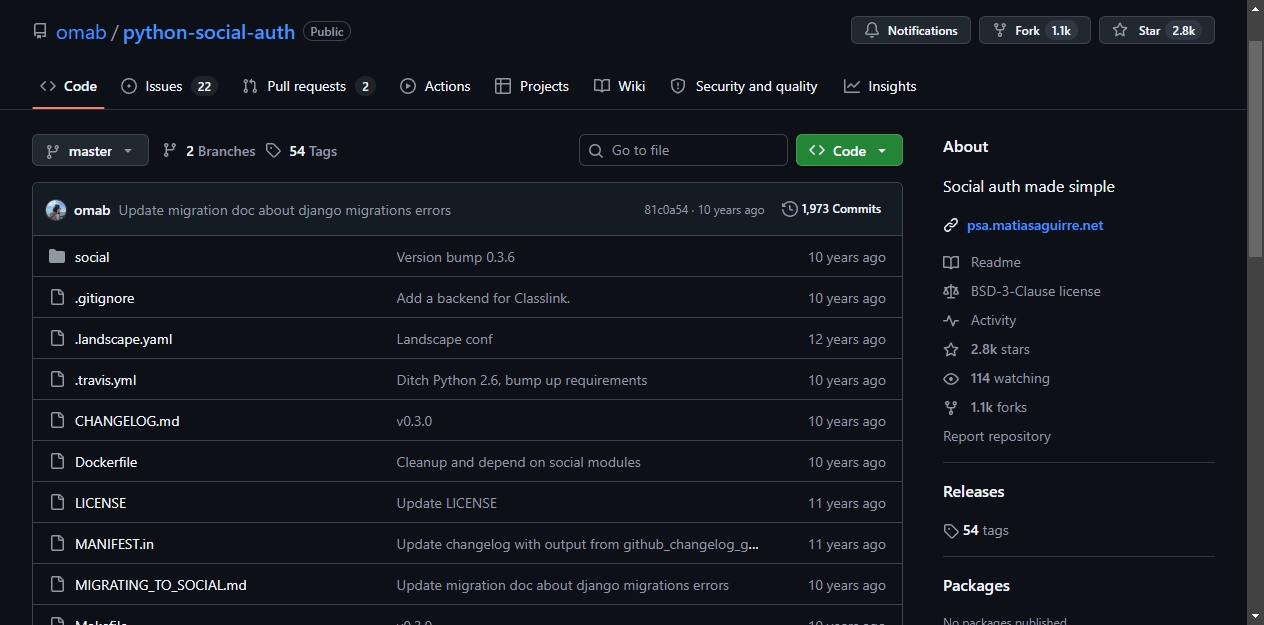Expand the green Code dropdown button
Viewport: 1264px width, 625px height.
click(849, 150)
